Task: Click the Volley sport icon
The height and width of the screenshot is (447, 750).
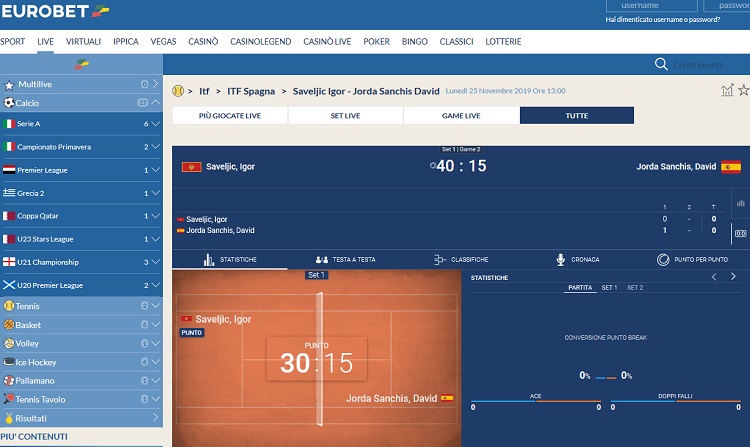Action: click(x=9, y=343)
